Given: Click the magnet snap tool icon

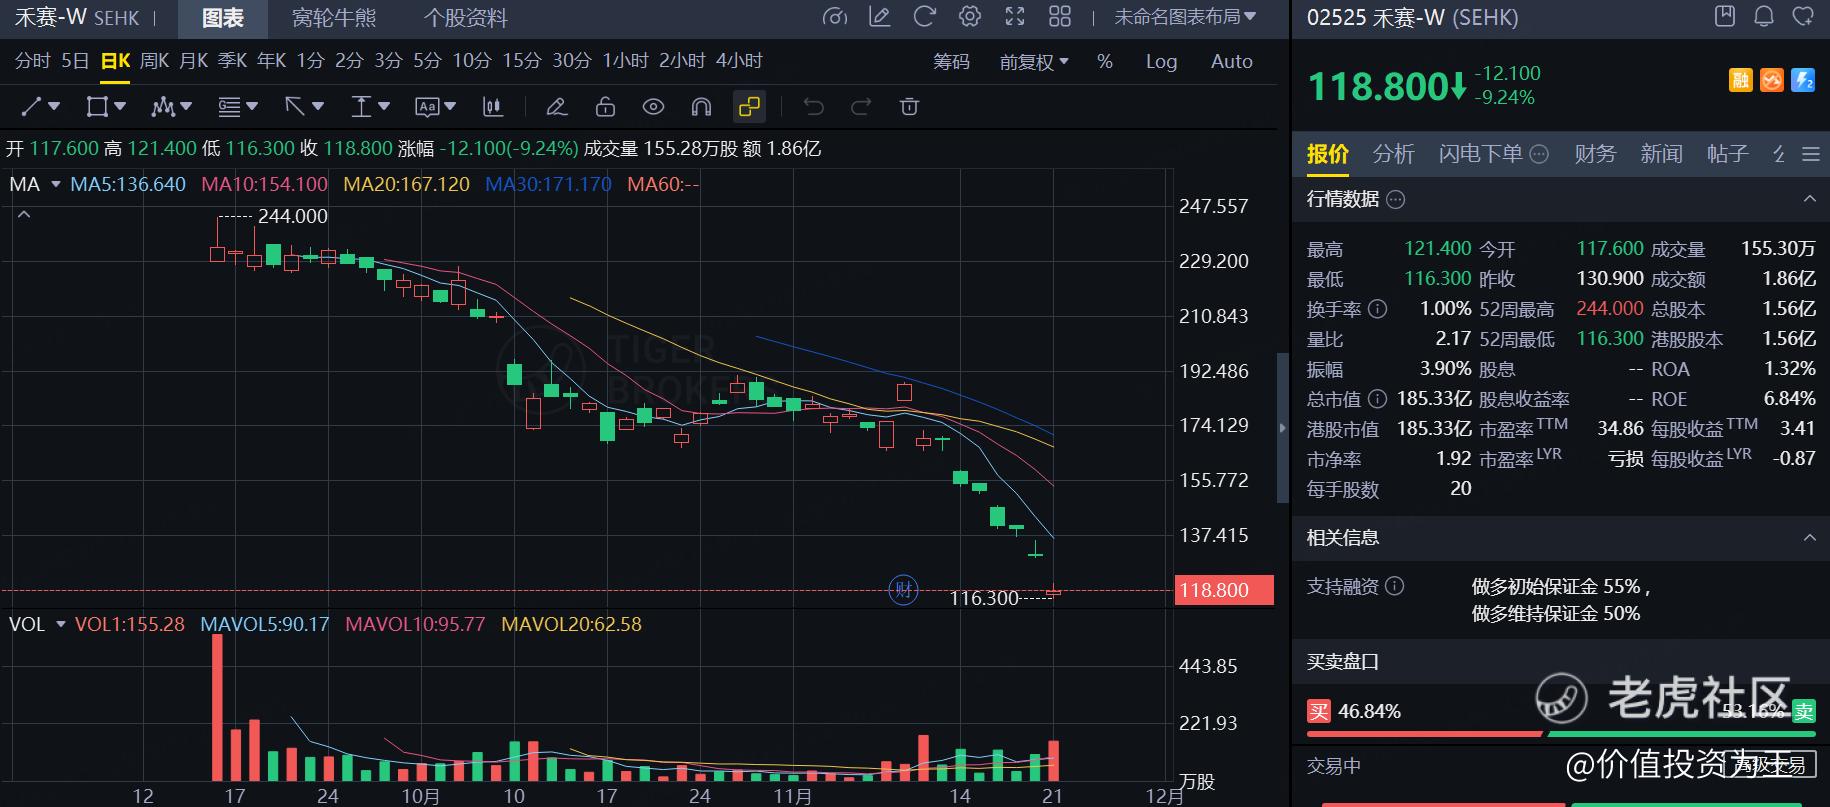Looking at the screenshot, I should [x=701, y=106].
